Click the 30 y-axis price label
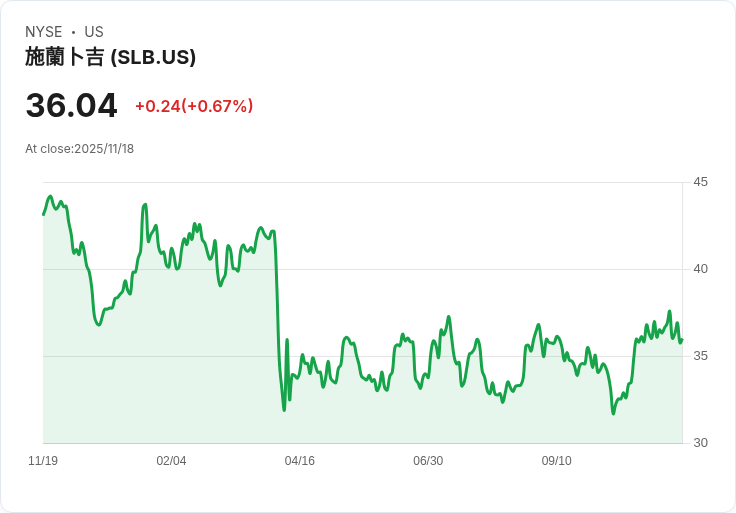736x513 pixels. 700,443
